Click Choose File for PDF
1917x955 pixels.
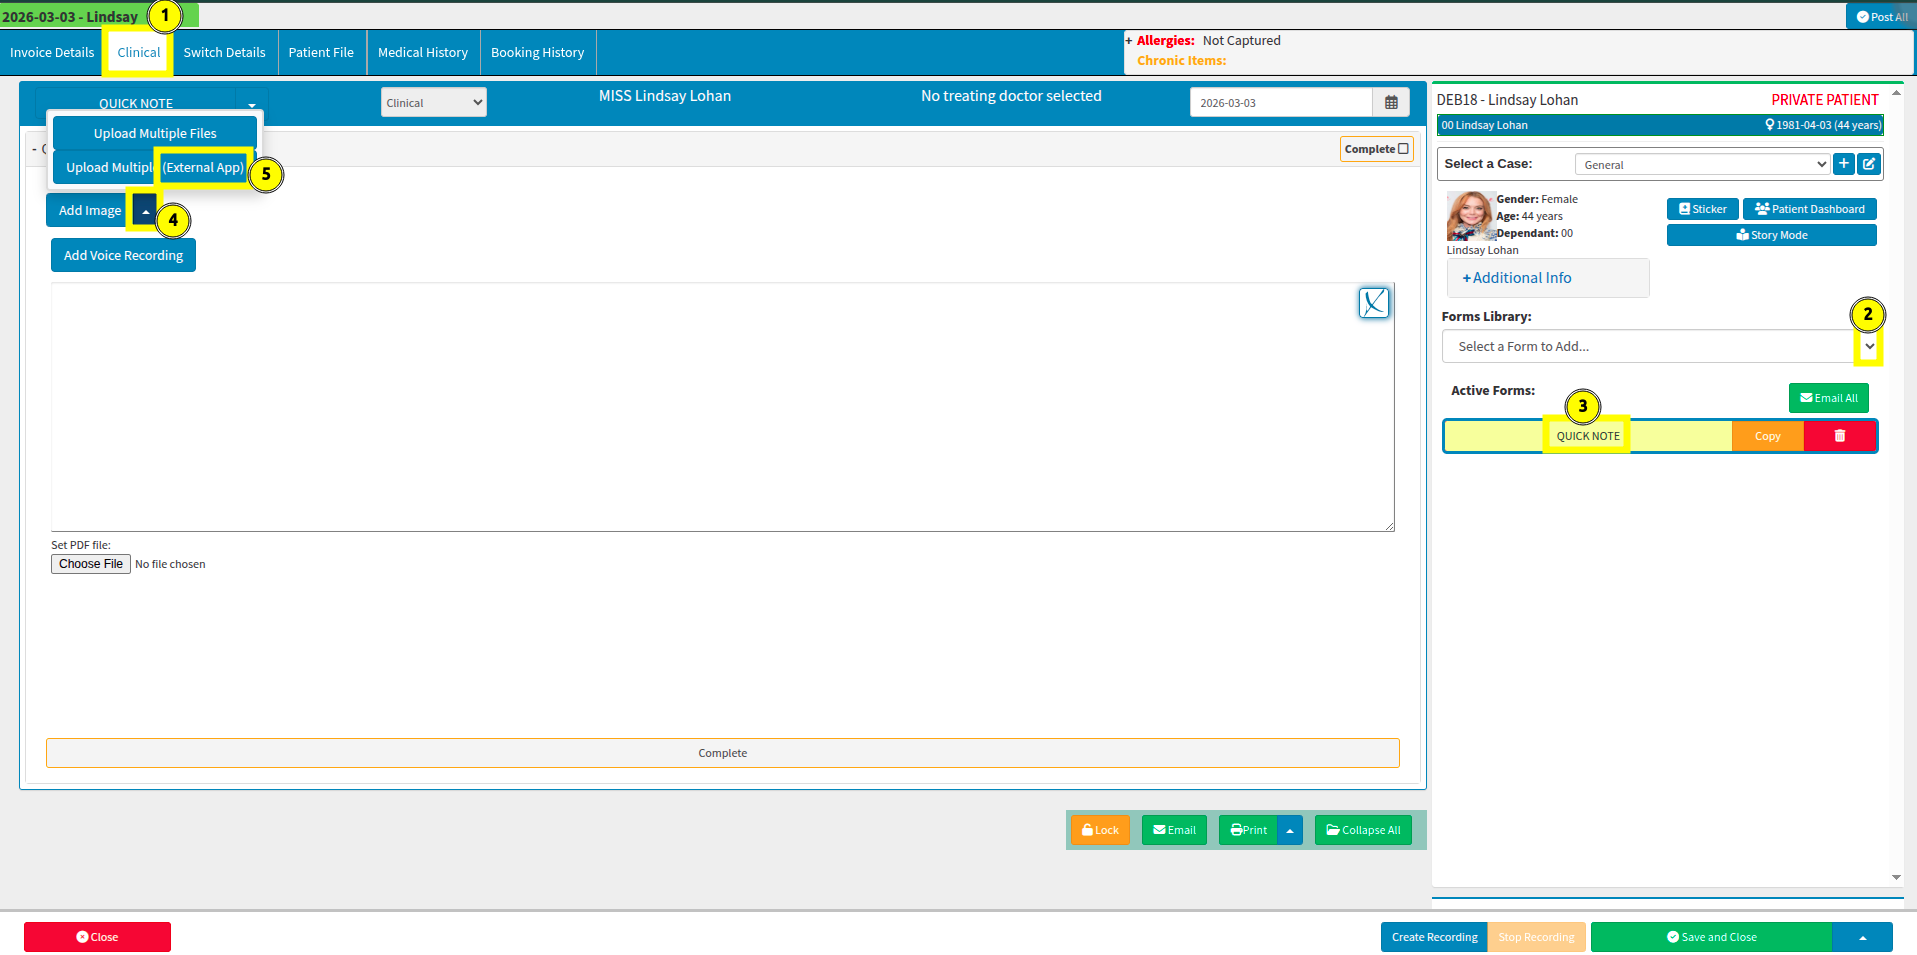pos(91,564)
